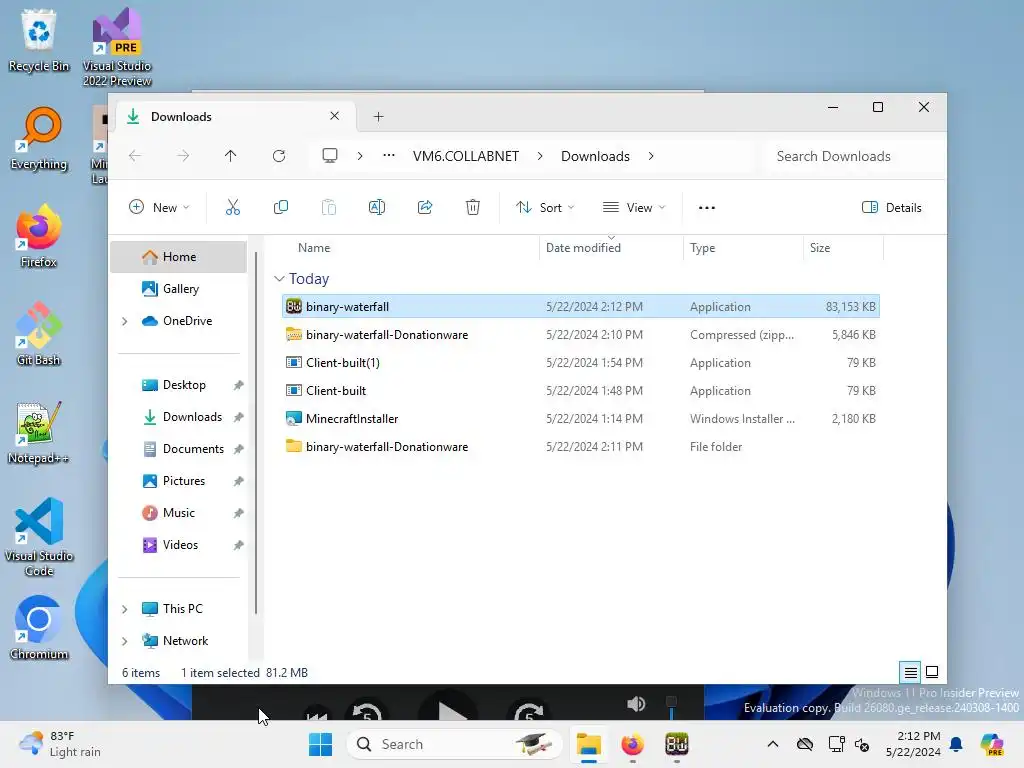Screen dimensions: 1024x768
Task: Click the Forward navigation arrow
Action: click(x=183, y=156)
